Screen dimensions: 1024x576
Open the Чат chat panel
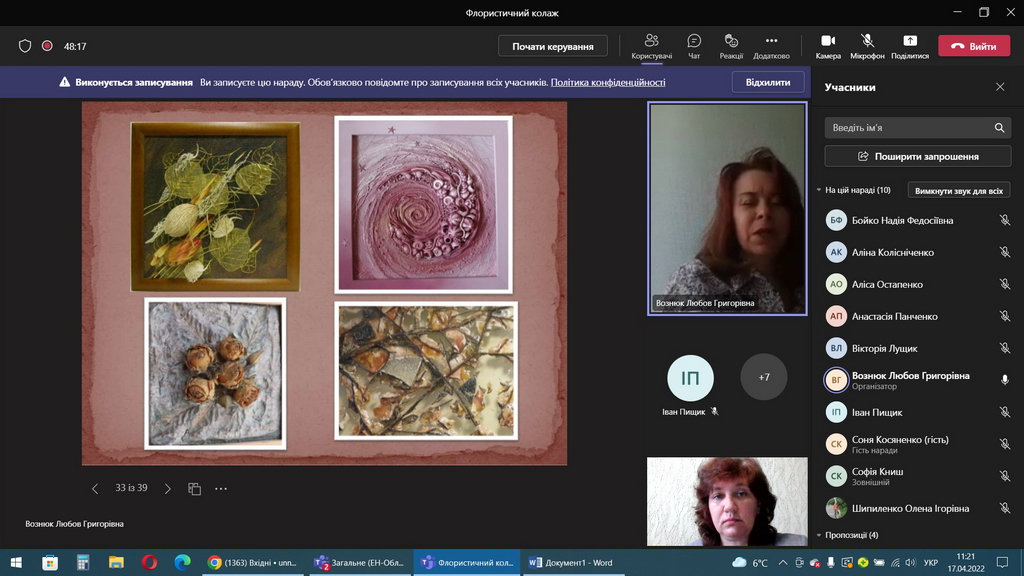click(x=694, y=46)
